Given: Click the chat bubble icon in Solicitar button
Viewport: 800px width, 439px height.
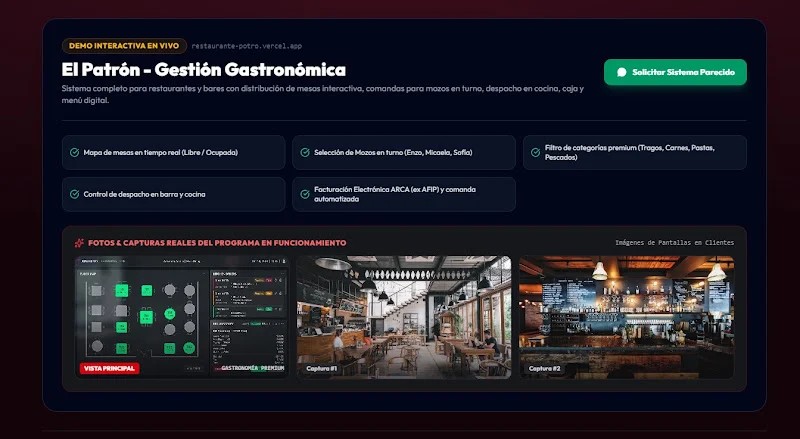Looking at the screenshot, I should tap(621, 72).
